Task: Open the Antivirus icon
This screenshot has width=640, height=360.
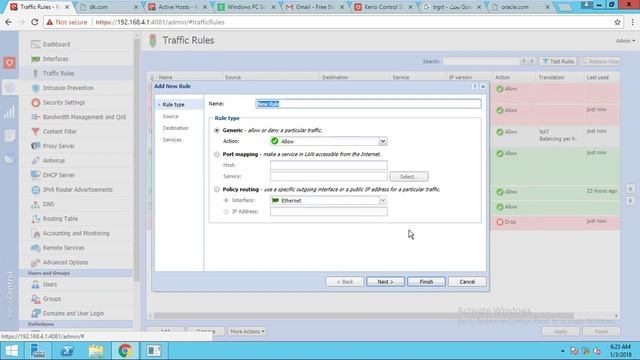Action: pos(36,160)
